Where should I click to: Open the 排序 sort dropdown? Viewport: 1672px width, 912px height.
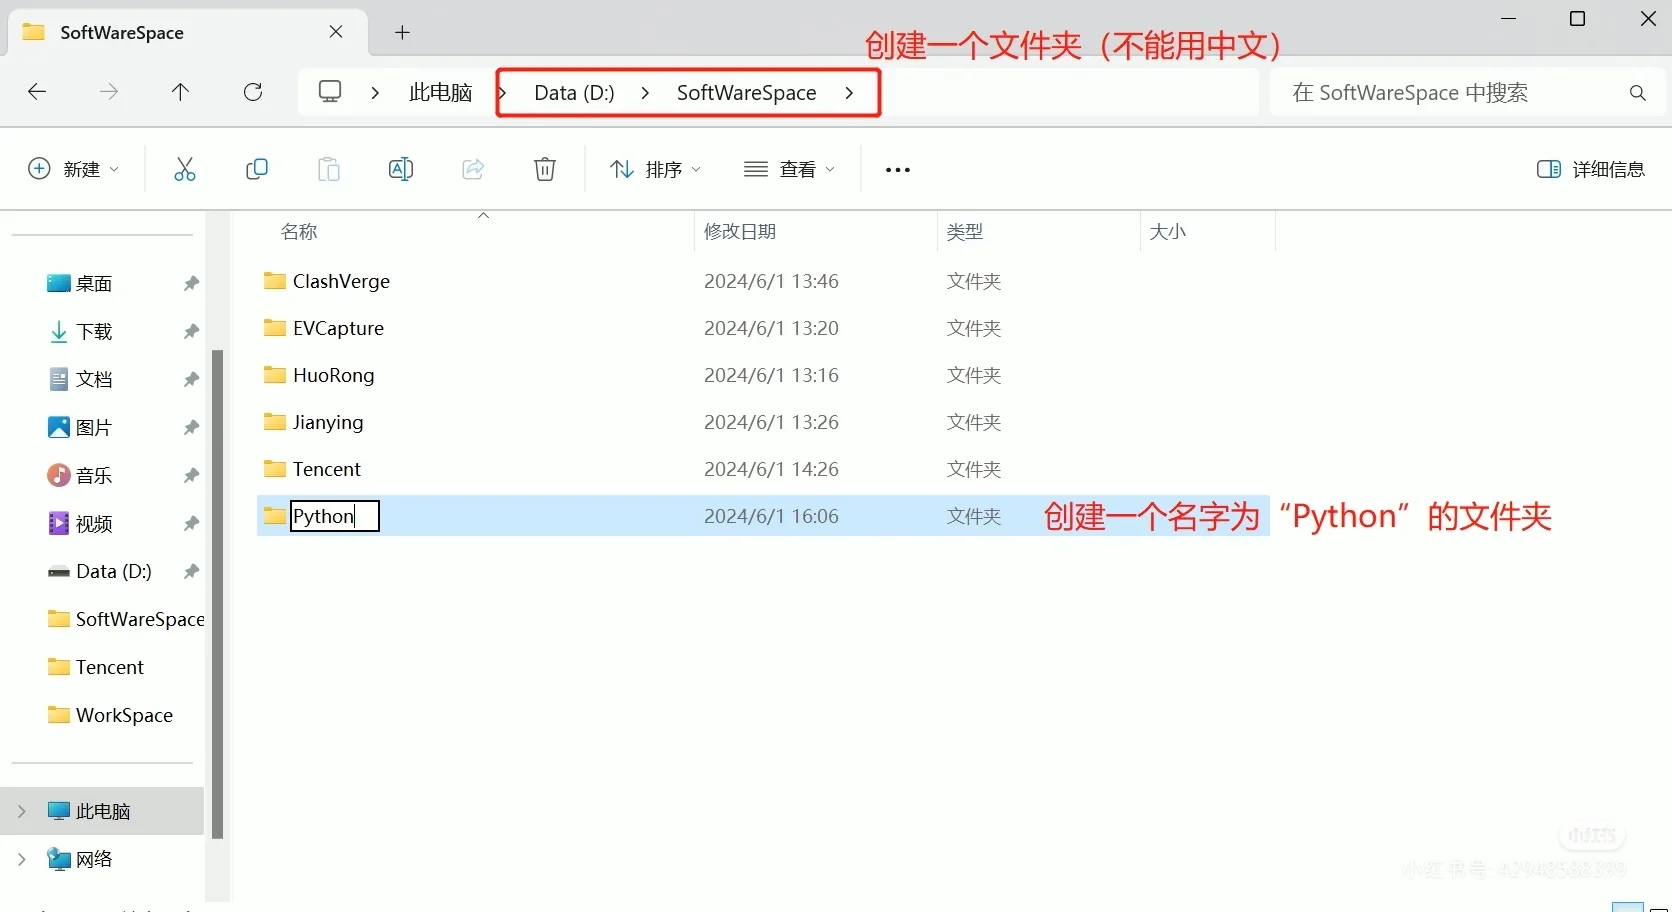click(x=655, y=169)
